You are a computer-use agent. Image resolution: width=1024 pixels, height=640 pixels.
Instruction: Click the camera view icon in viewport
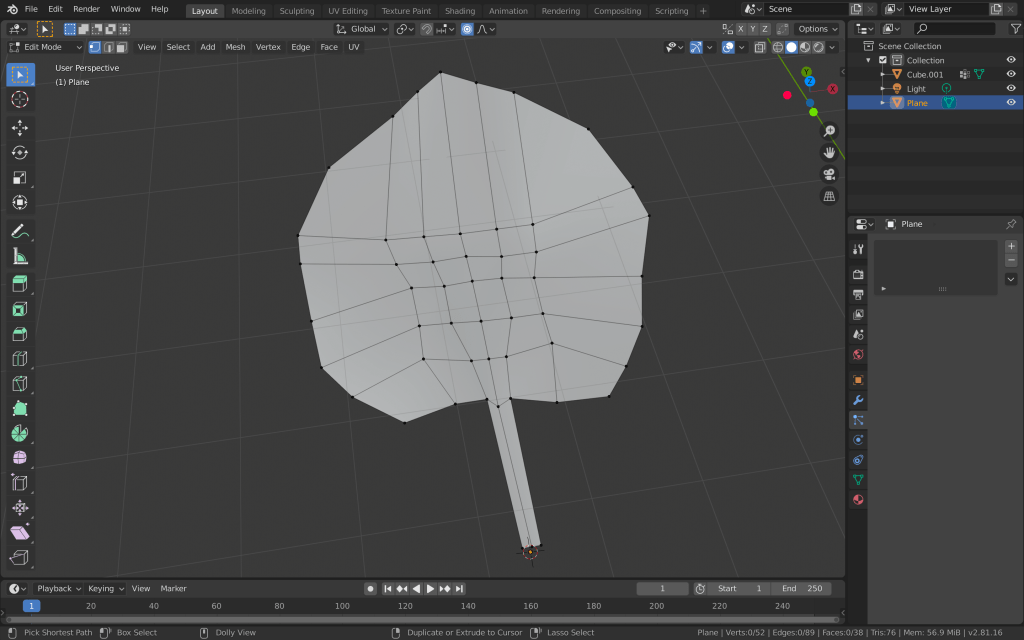tap(829, 174)
